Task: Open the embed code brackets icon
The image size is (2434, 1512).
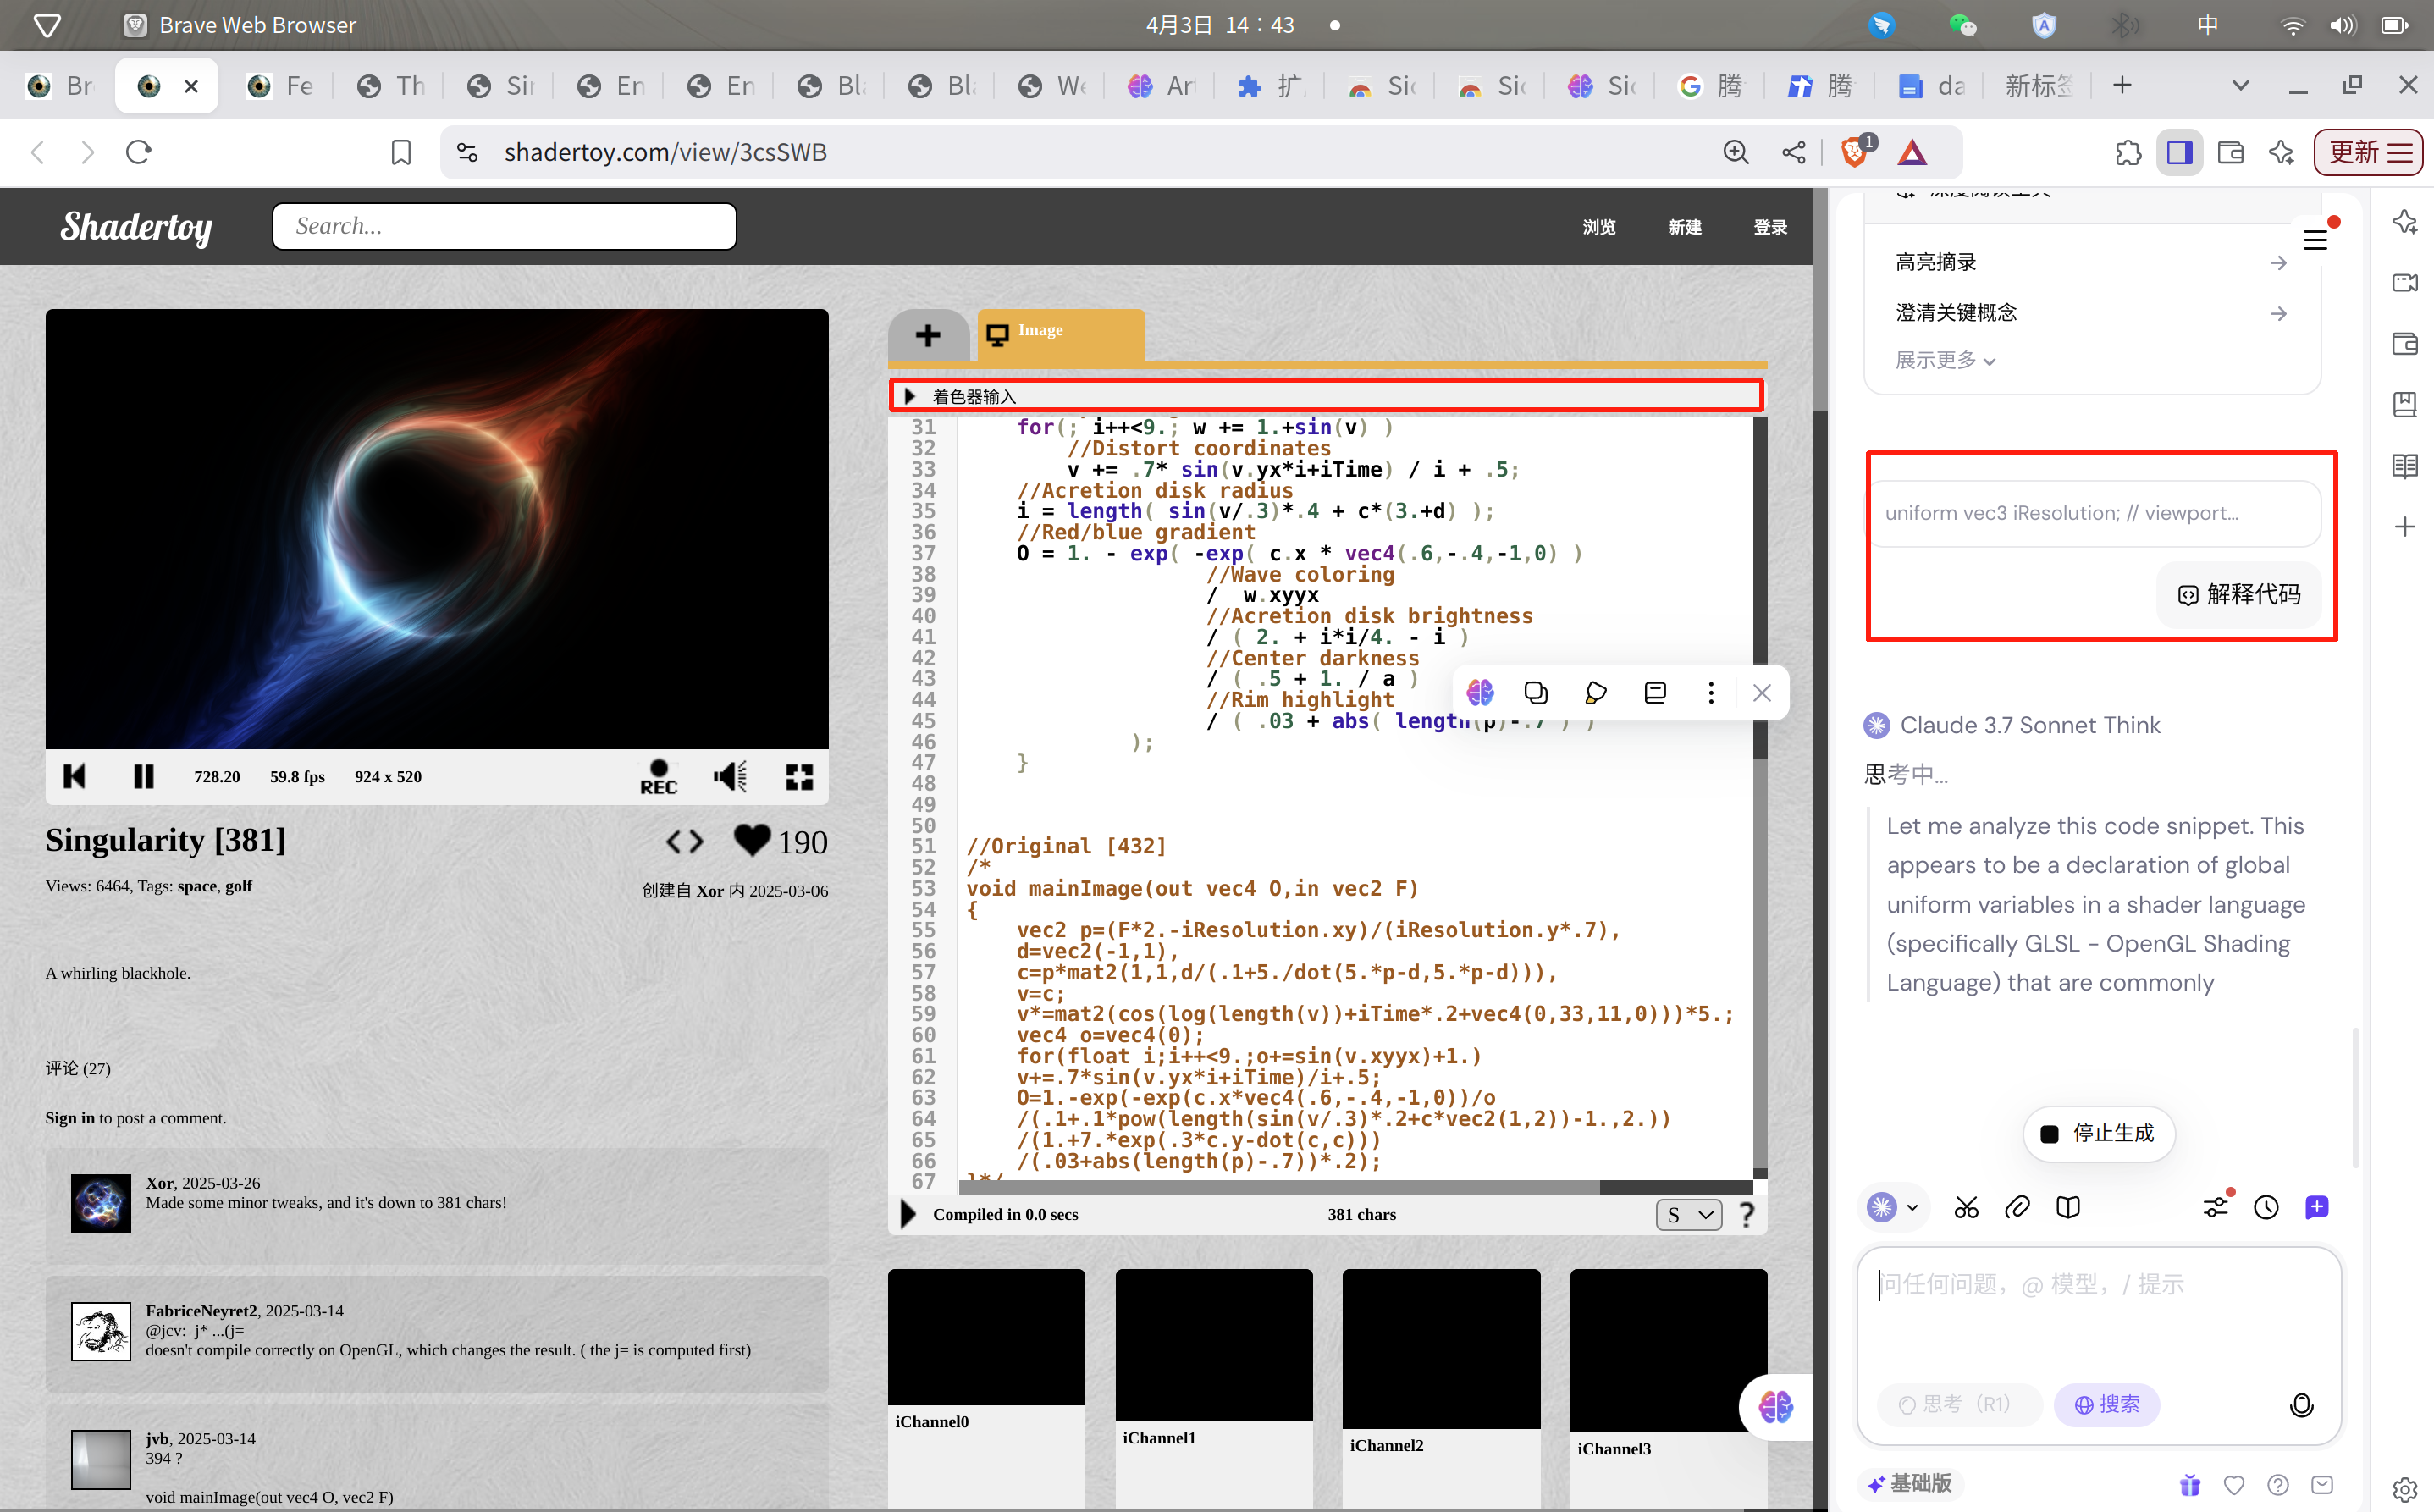Action: [x=685, y=842]
